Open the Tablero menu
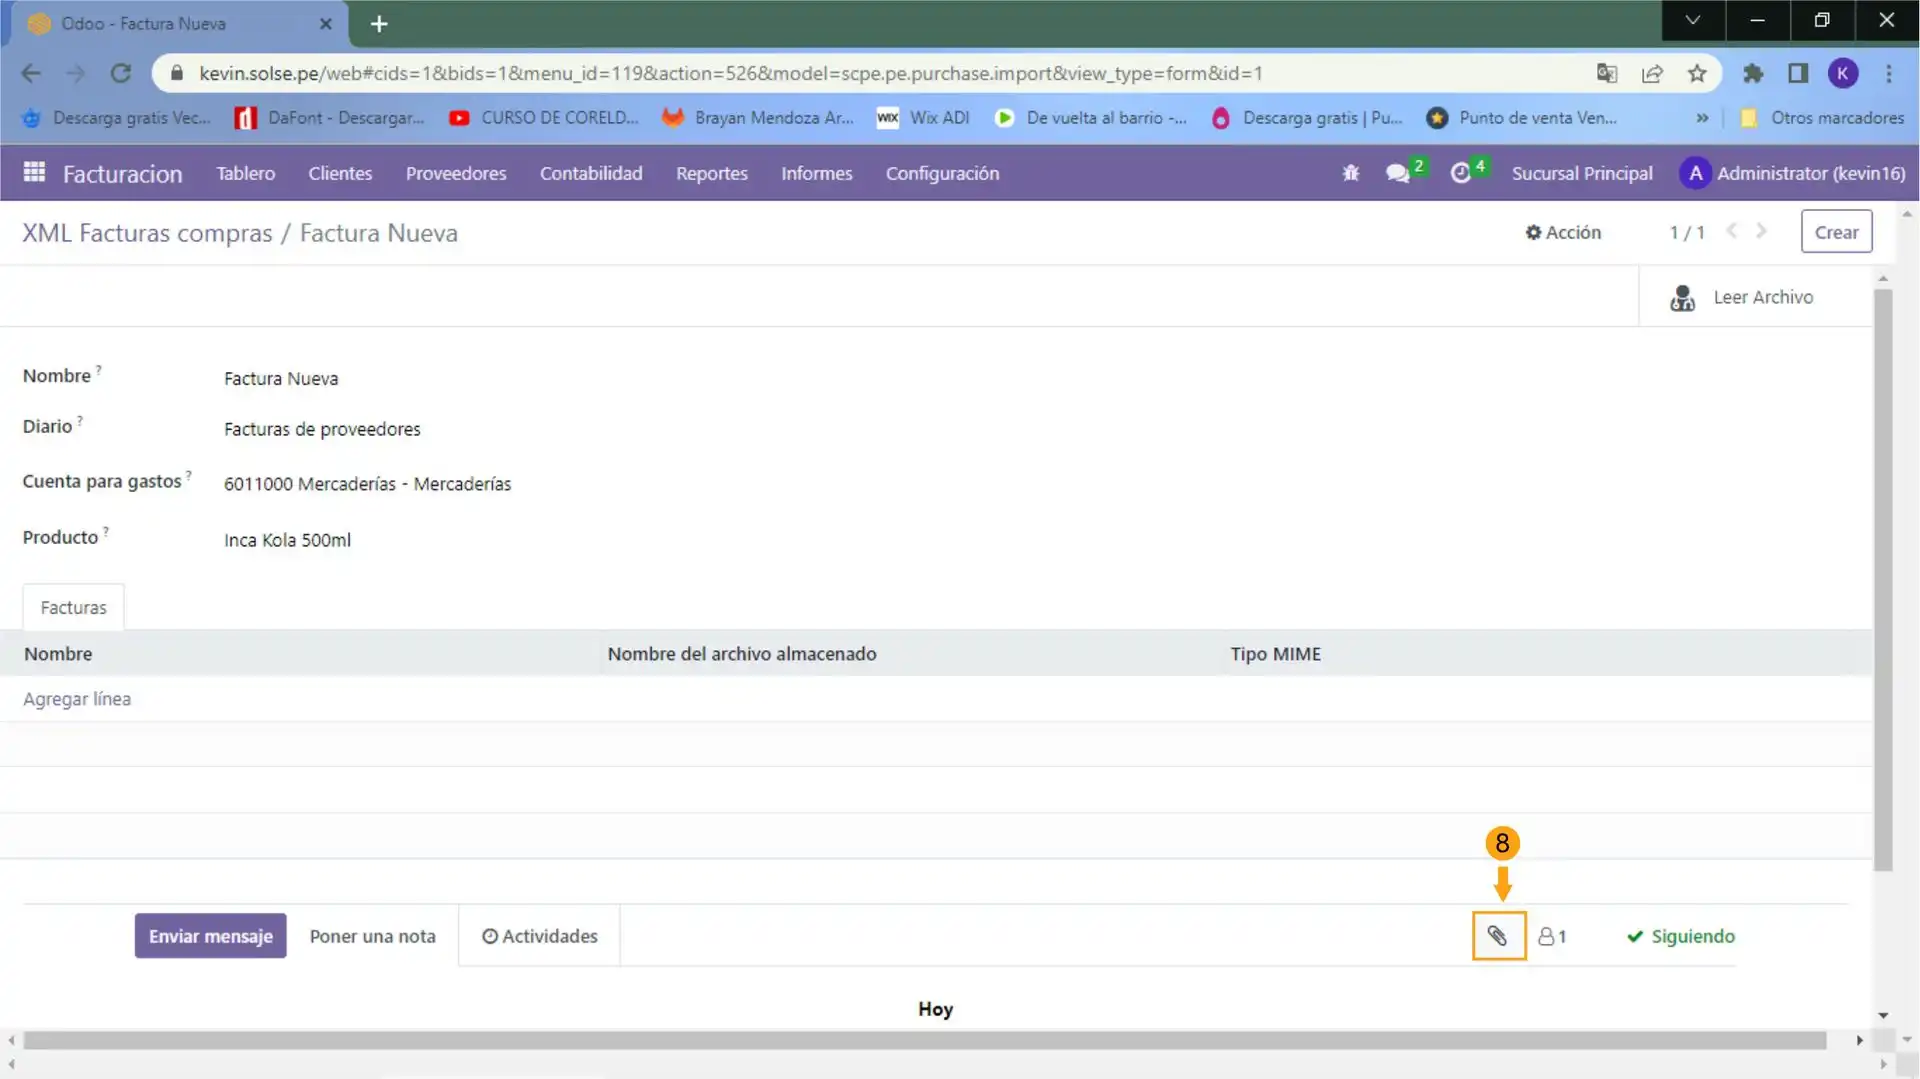The width and height of the screenshot is (1920, 1079). point(245,173)
